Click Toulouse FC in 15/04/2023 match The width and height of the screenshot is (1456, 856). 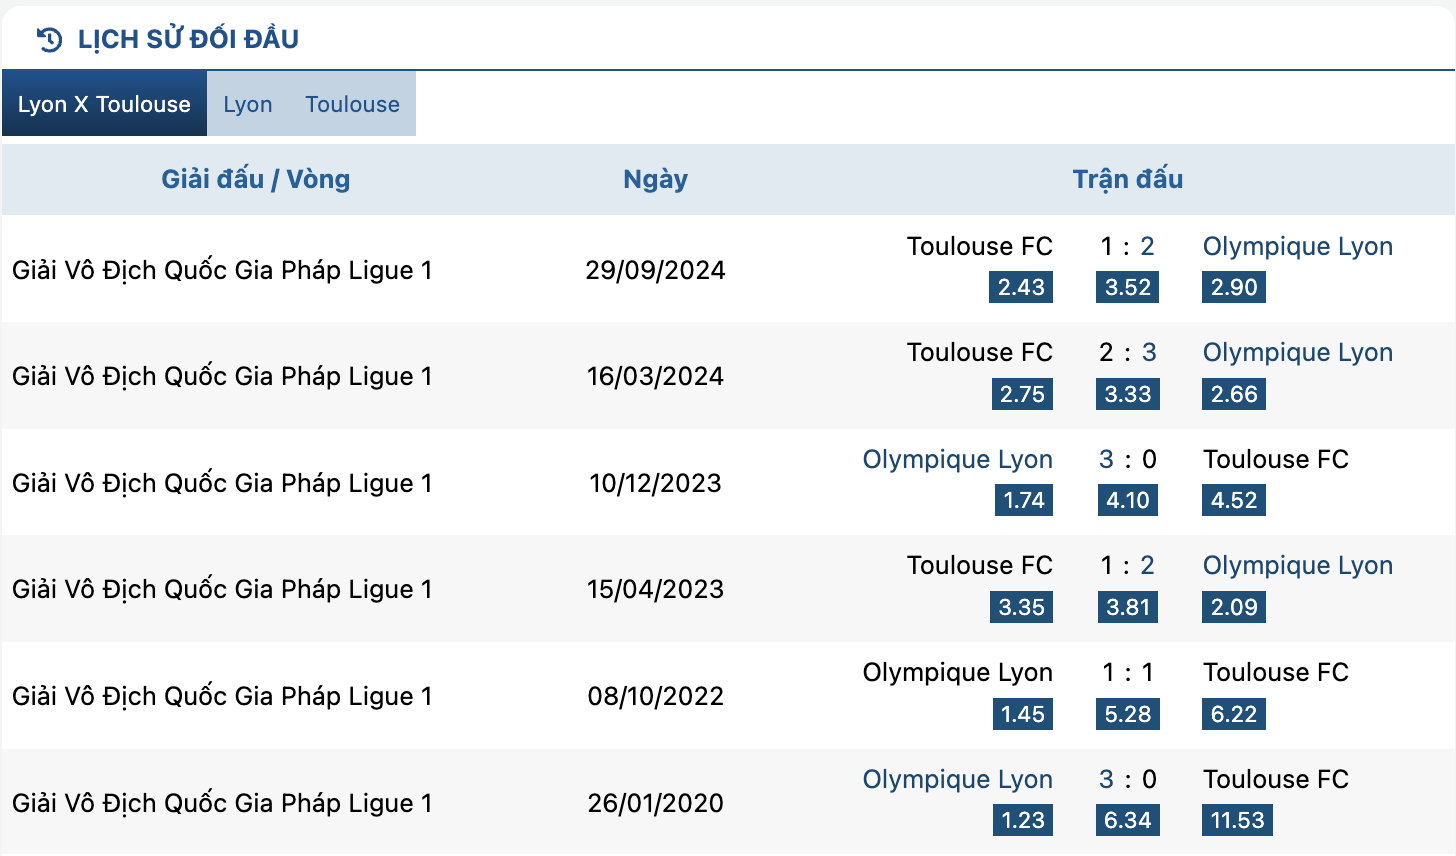(x=979, y=565)
